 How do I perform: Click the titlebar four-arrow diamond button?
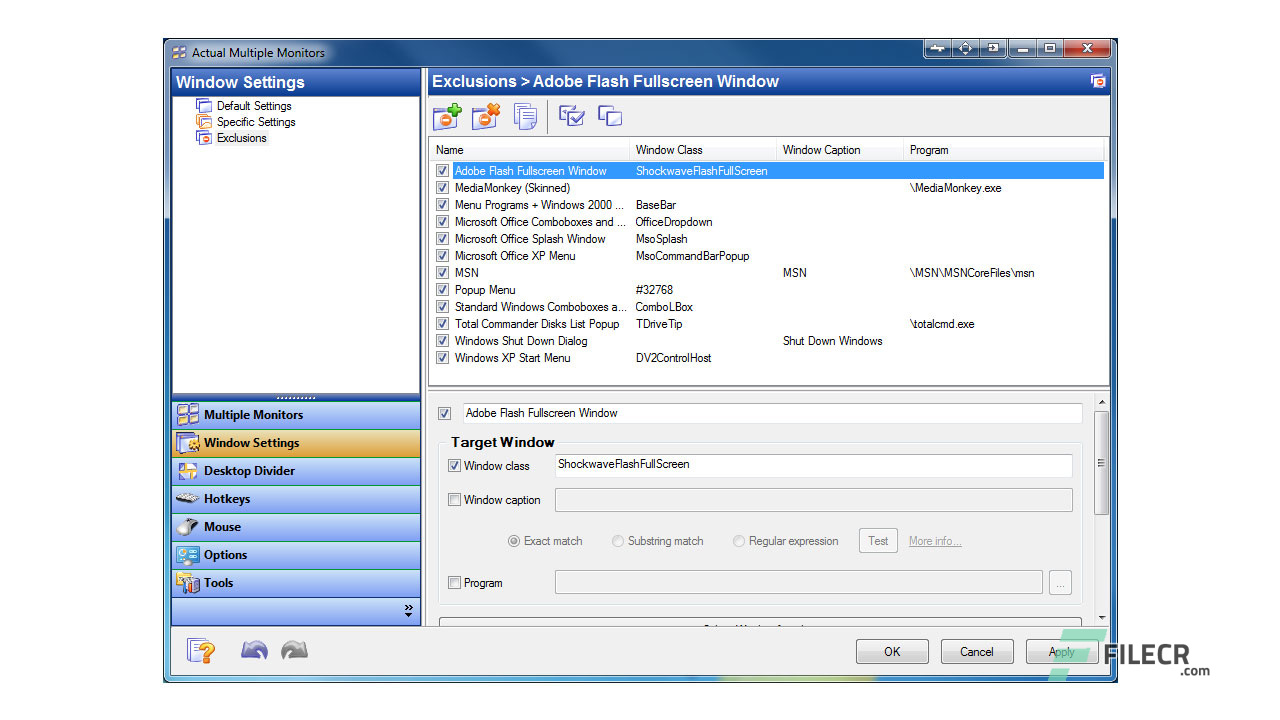tap(966, 48)
